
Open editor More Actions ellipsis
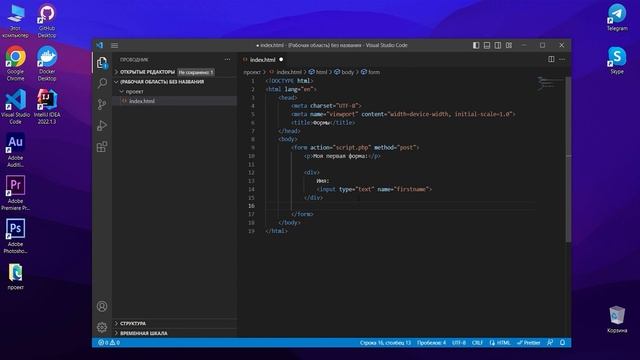(562, 60)
